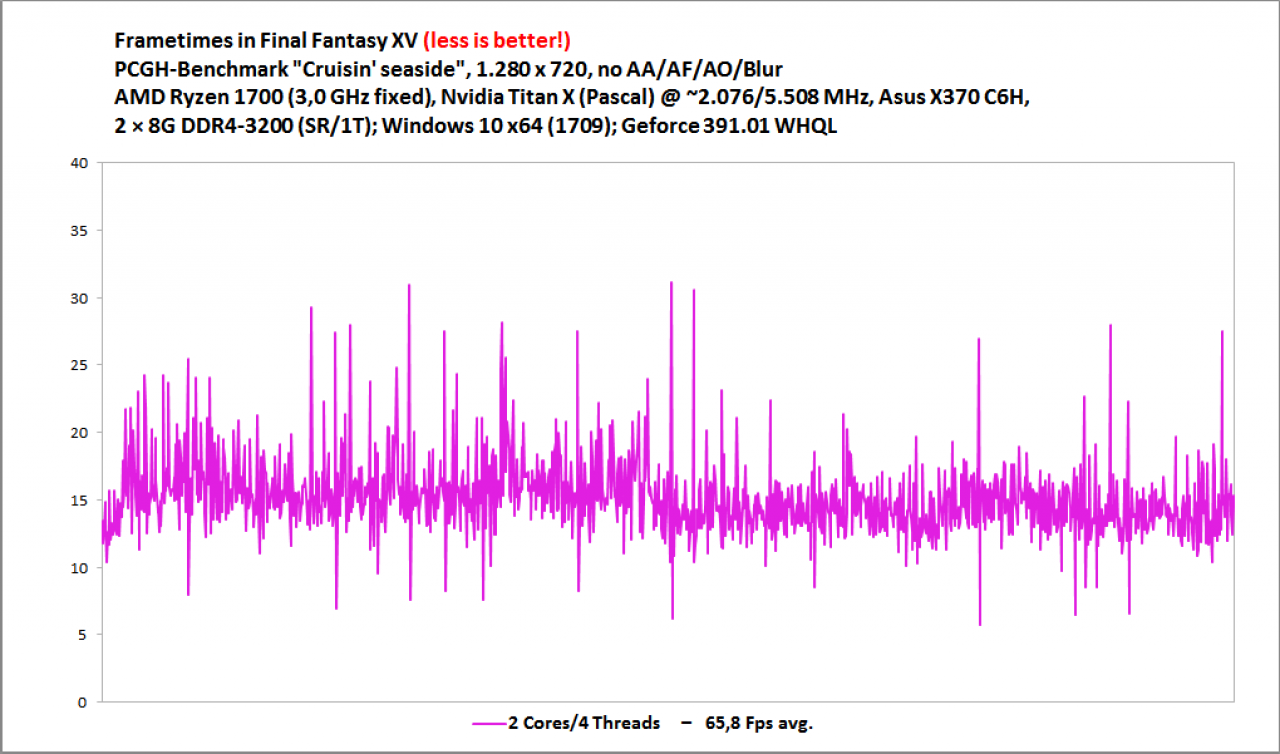Click the "2 × 8G DDR4-3200" memory line
The width and height of the screenshot is (1280, 754).
click(x=474, y=126)
